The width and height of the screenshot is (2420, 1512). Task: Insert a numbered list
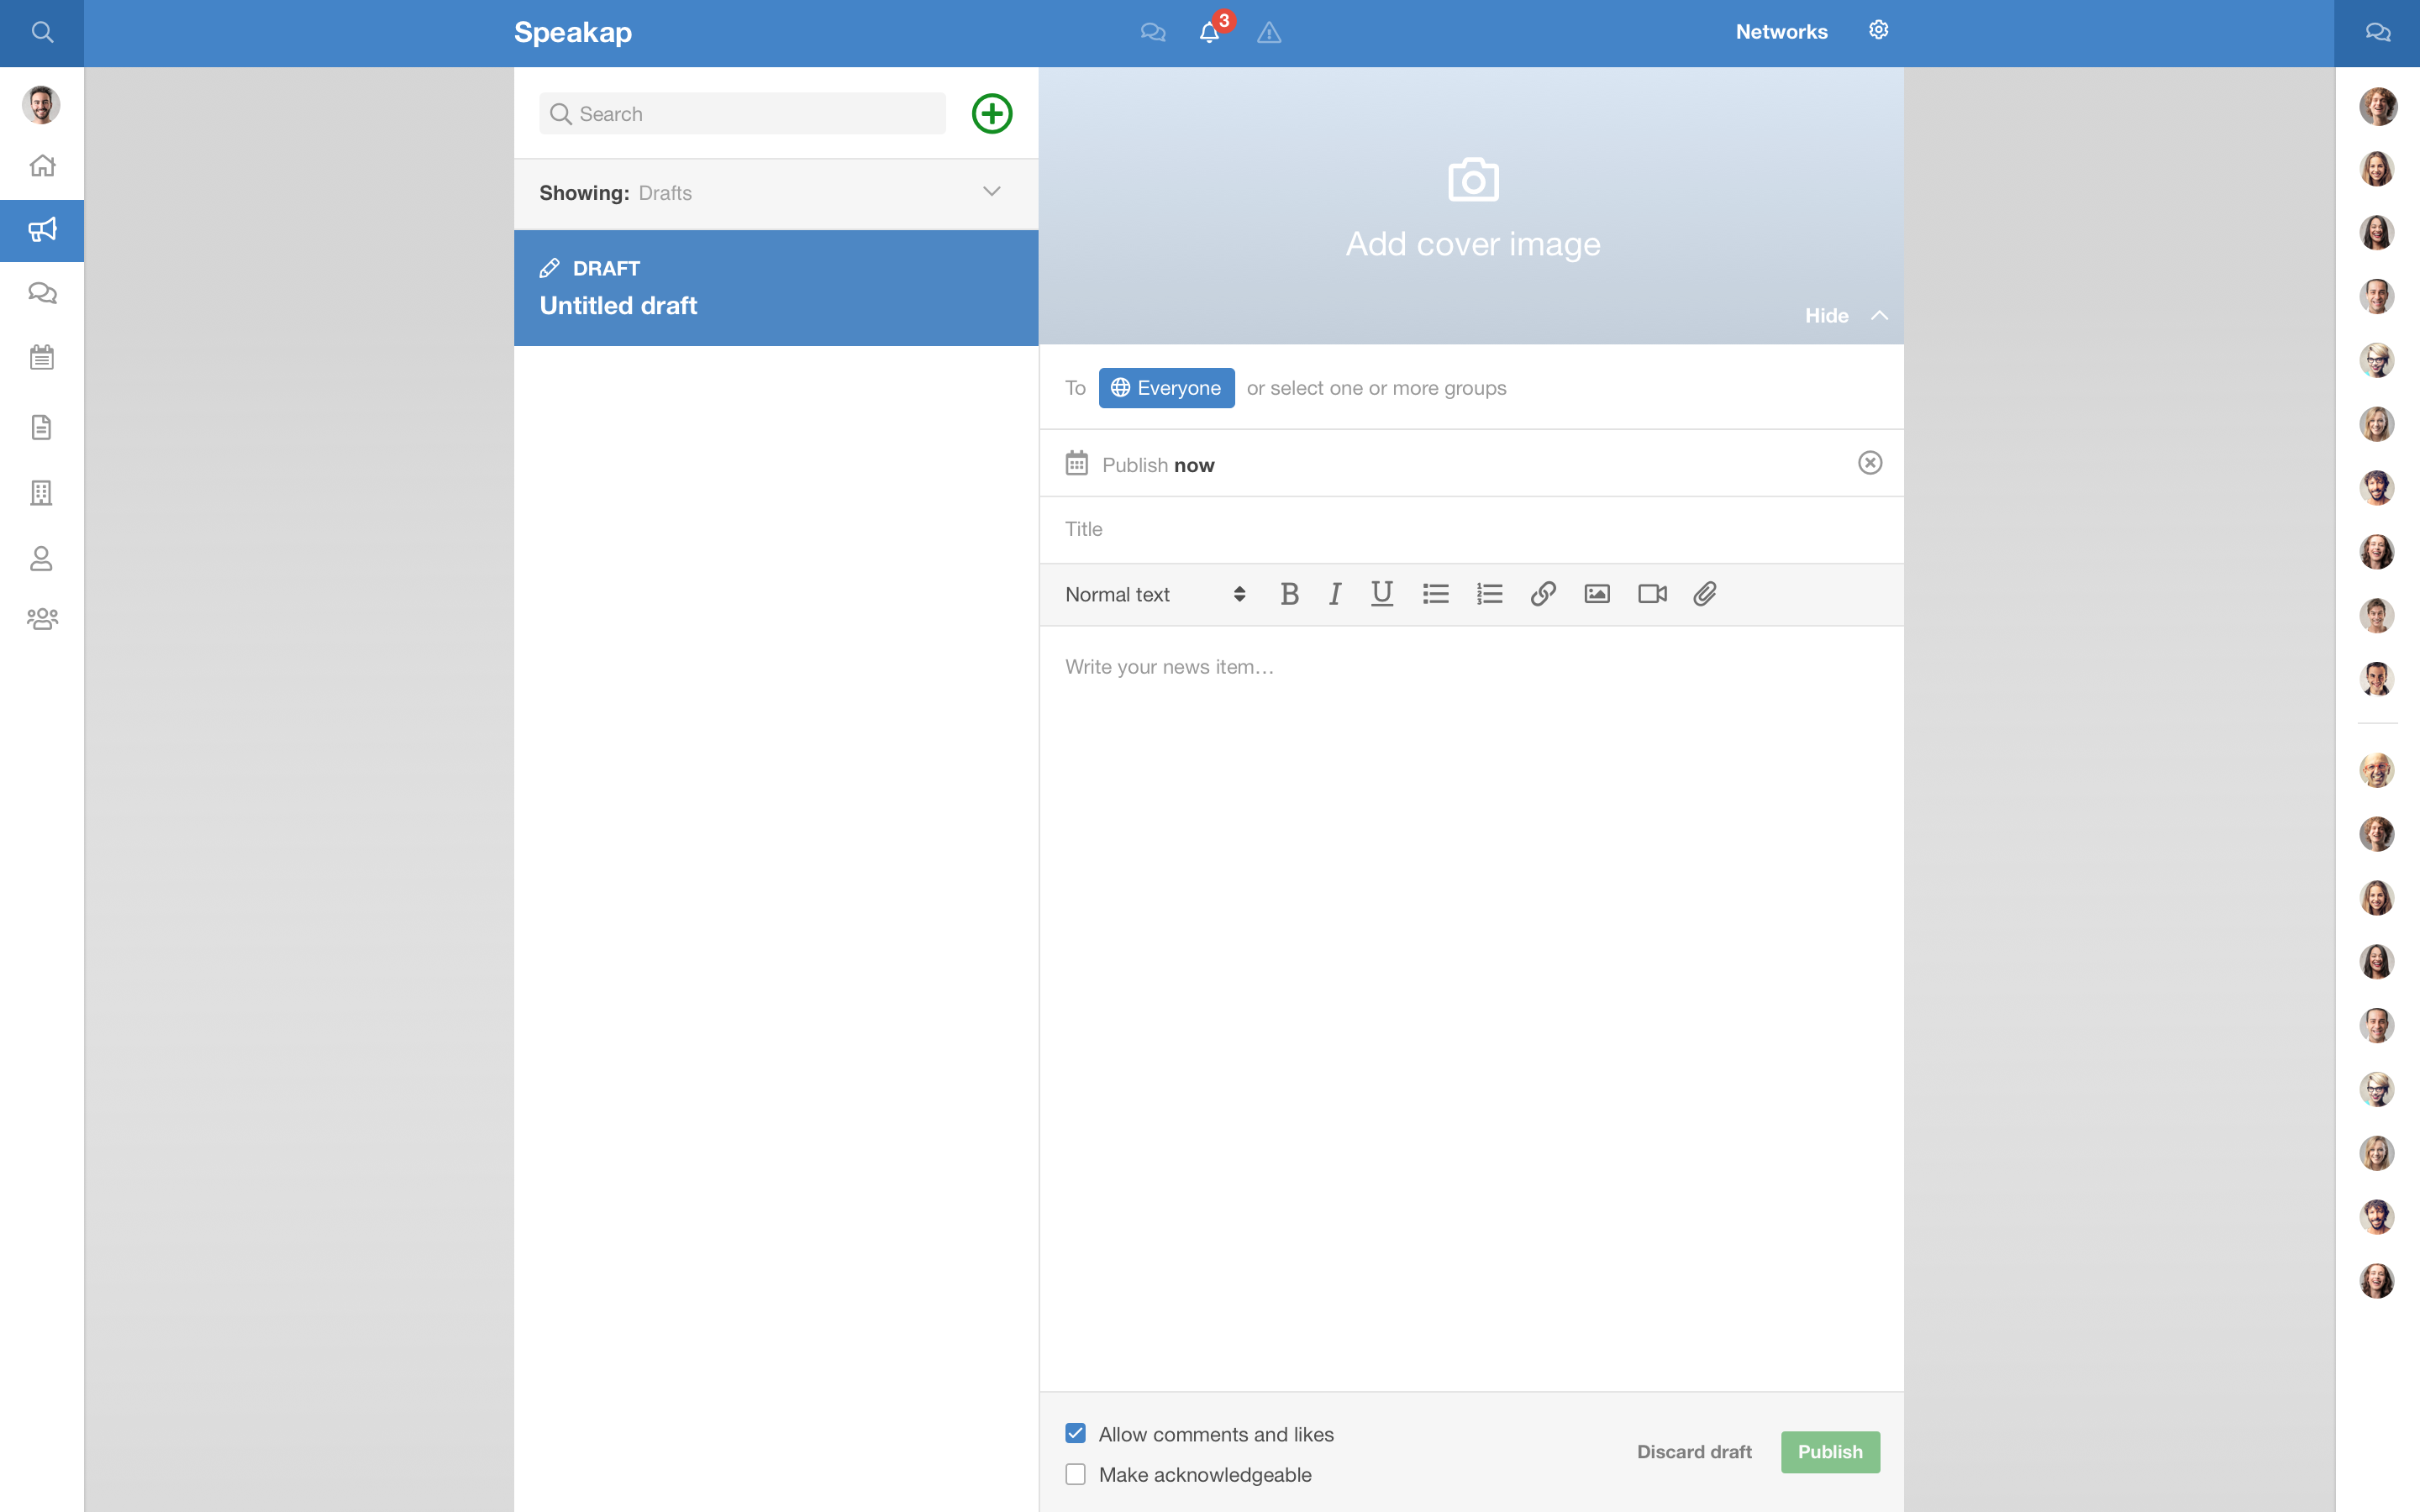click(1489, 594)
